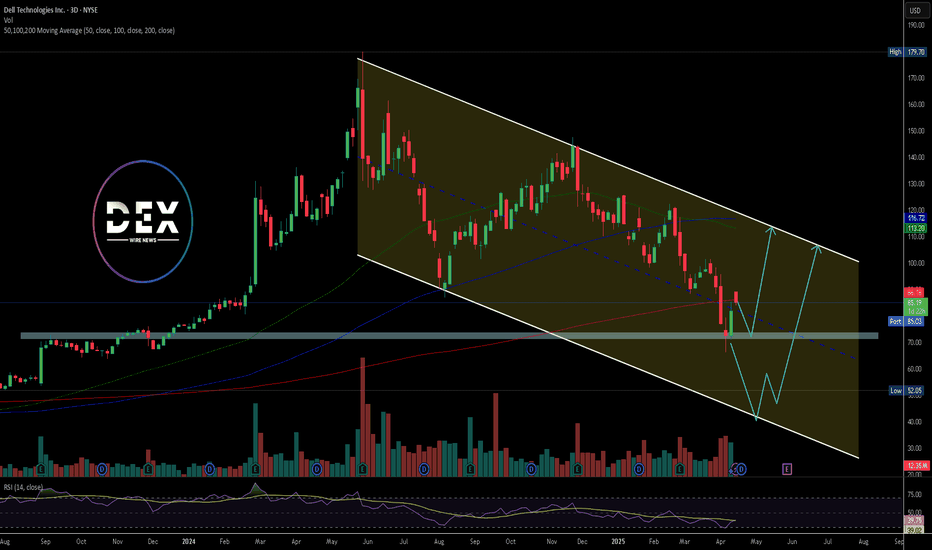The height and width of the screenshot is (550, 932).
Task: Click the 2025 year label on time axis
Action: click(x=618, y=542)
